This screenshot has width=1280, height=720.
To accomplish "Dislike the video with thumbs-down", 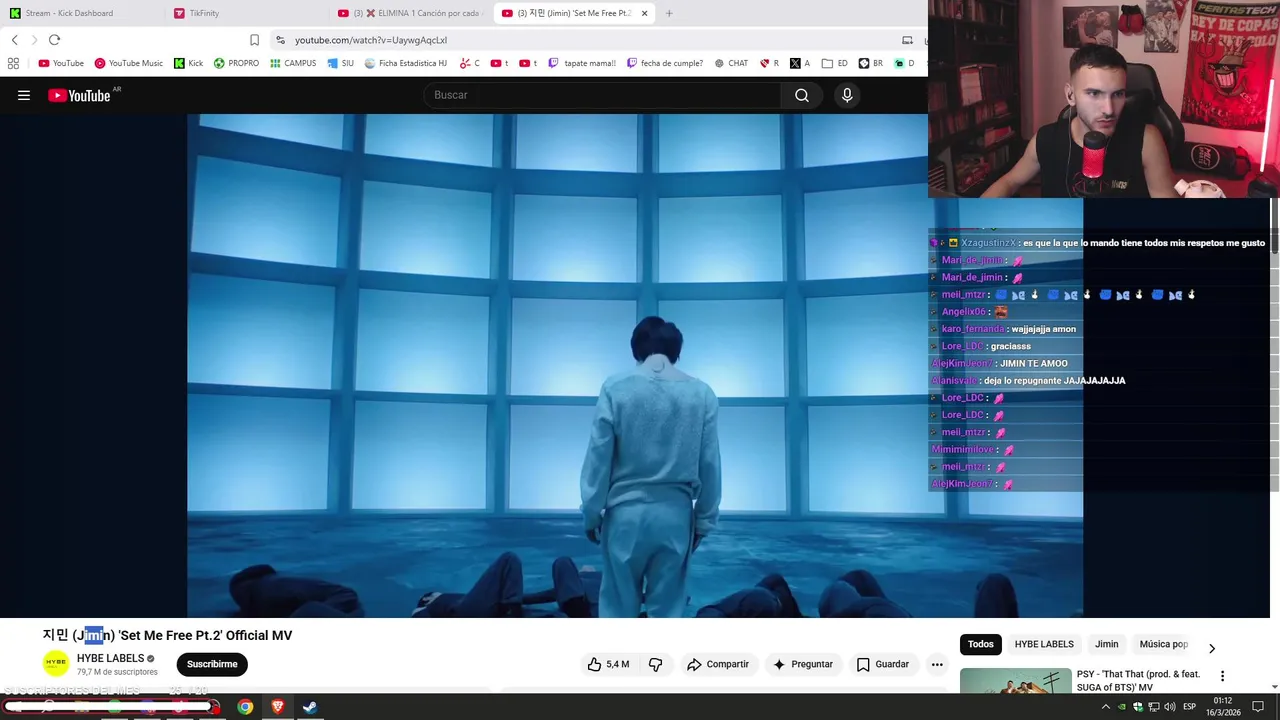I will tap(656, 664).
